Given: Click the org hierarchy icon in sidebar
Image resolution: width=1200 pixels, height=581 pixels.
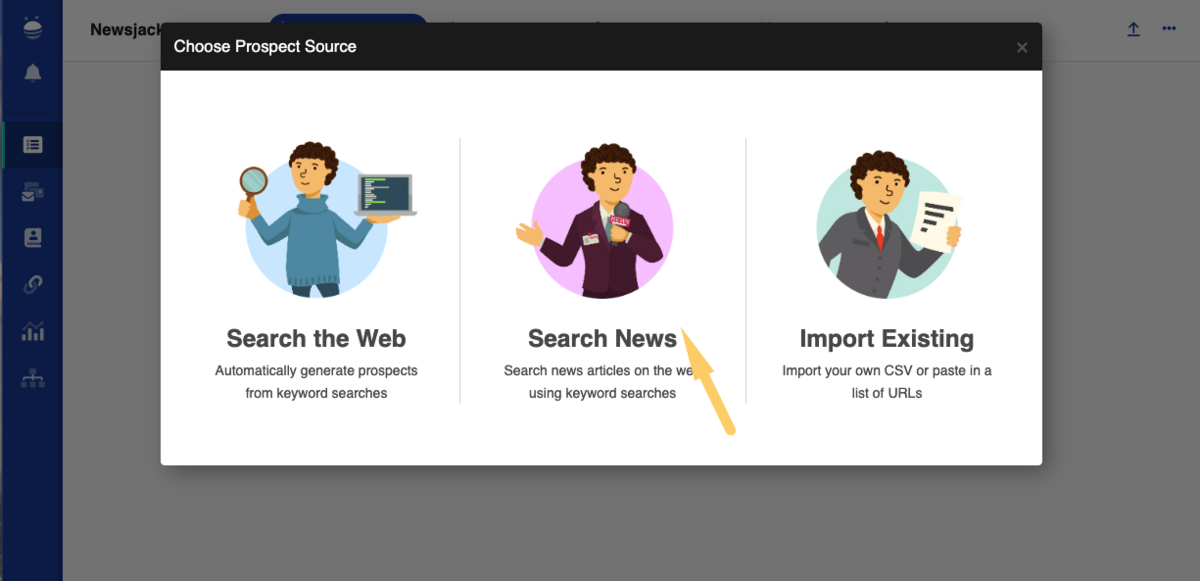Looking at the screenshot, I should (x=33, y=379).
